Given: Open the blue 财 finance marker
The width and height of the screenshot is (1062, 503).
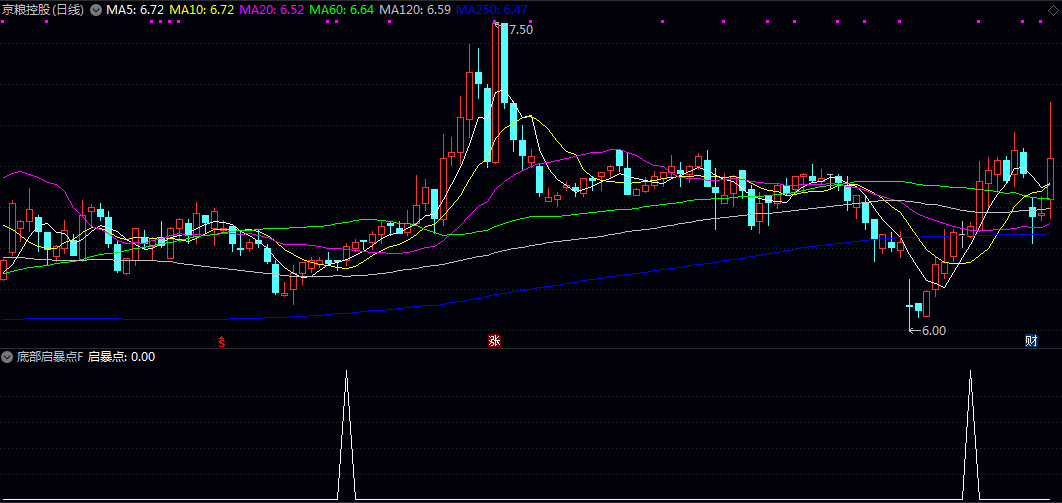Looking at the screenshot, I should pos(1031,341).
